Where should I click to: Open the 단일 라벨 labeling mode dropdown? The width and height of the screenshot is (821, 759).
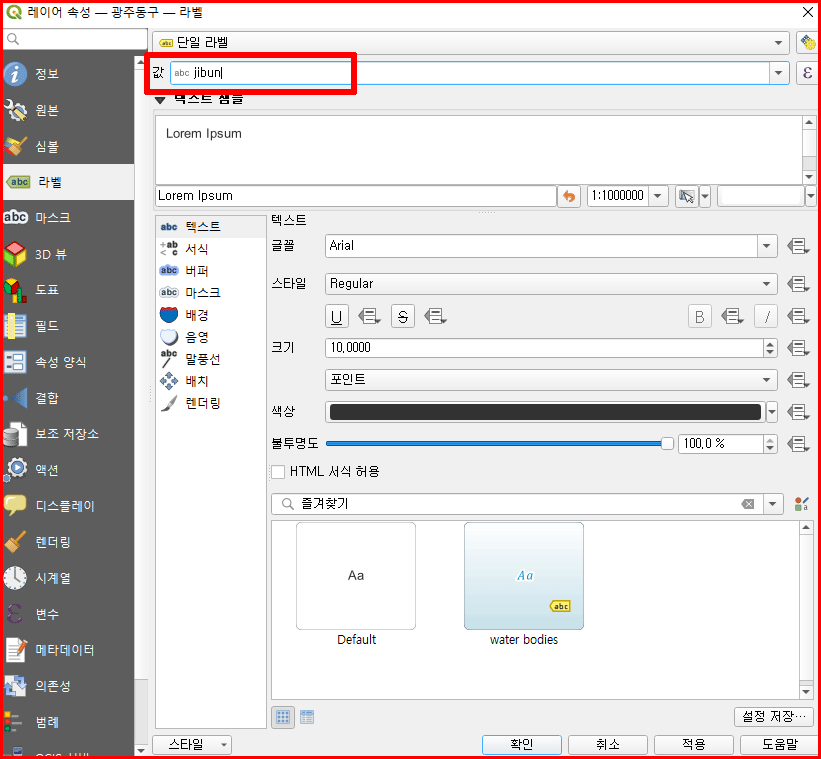click(470, 42)
